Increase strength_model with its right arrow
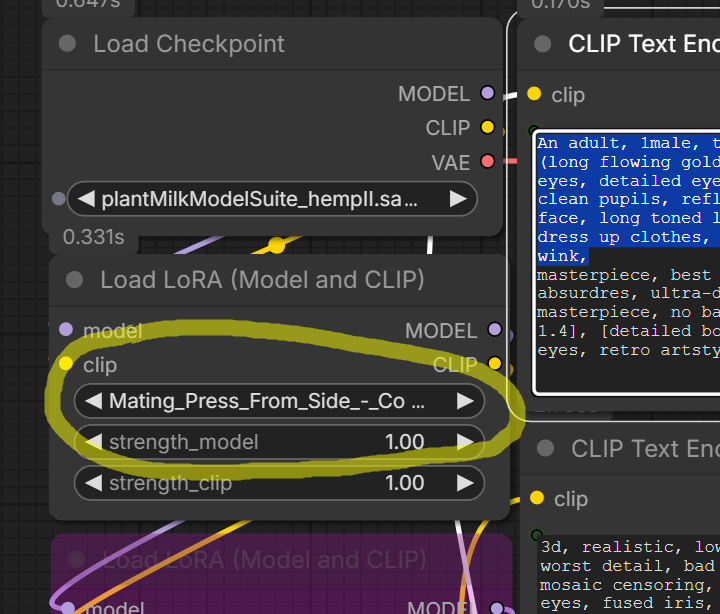 (465, 442)
